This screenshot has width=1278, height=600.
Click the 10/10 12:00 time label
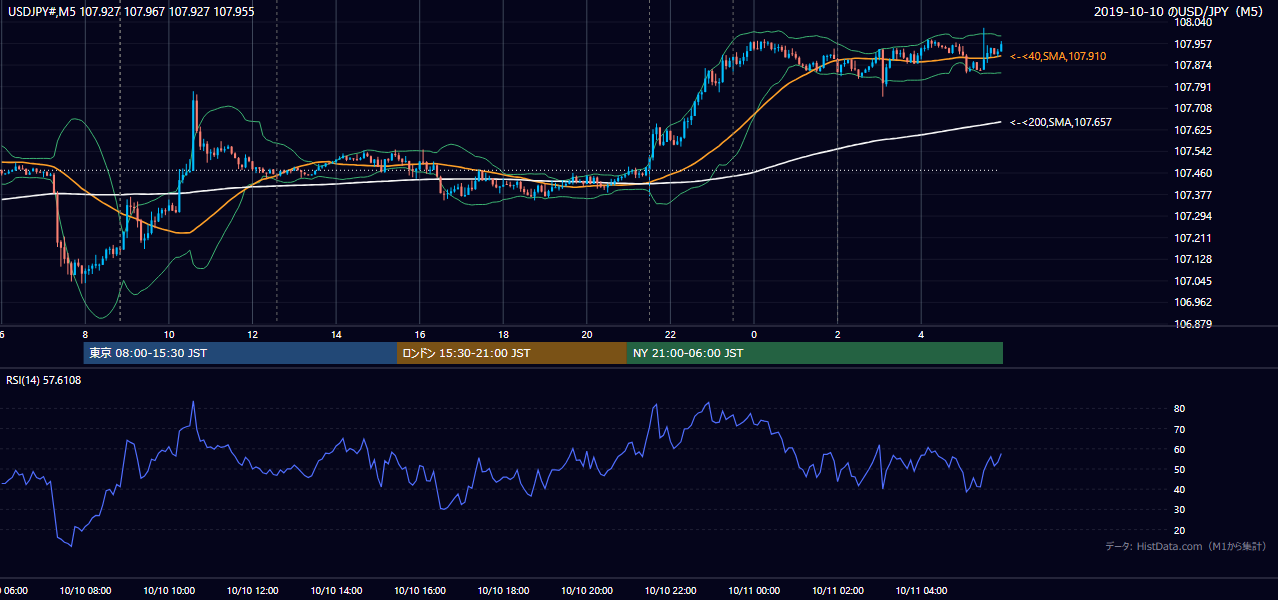[253, 590]
